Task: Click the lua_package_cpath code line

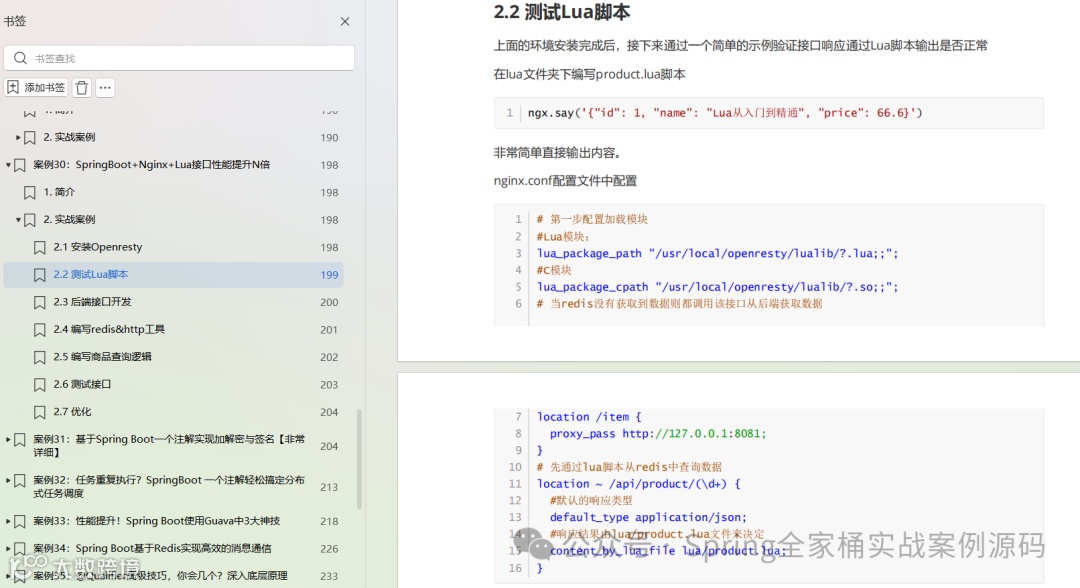Action: (x=718, y=286)
